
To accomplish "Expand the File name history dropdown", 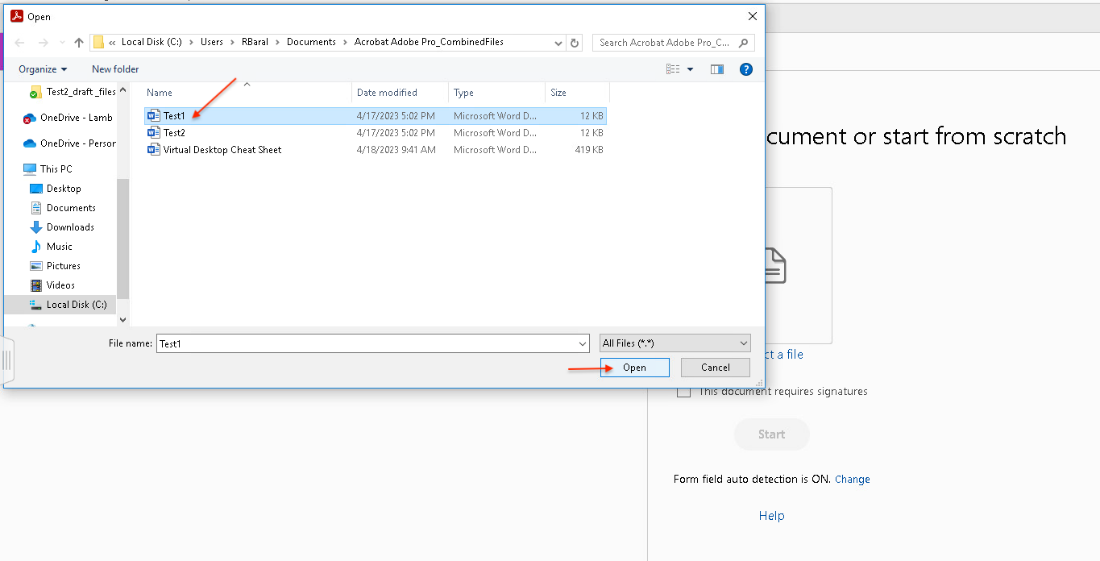I will [x=583, y=343].
